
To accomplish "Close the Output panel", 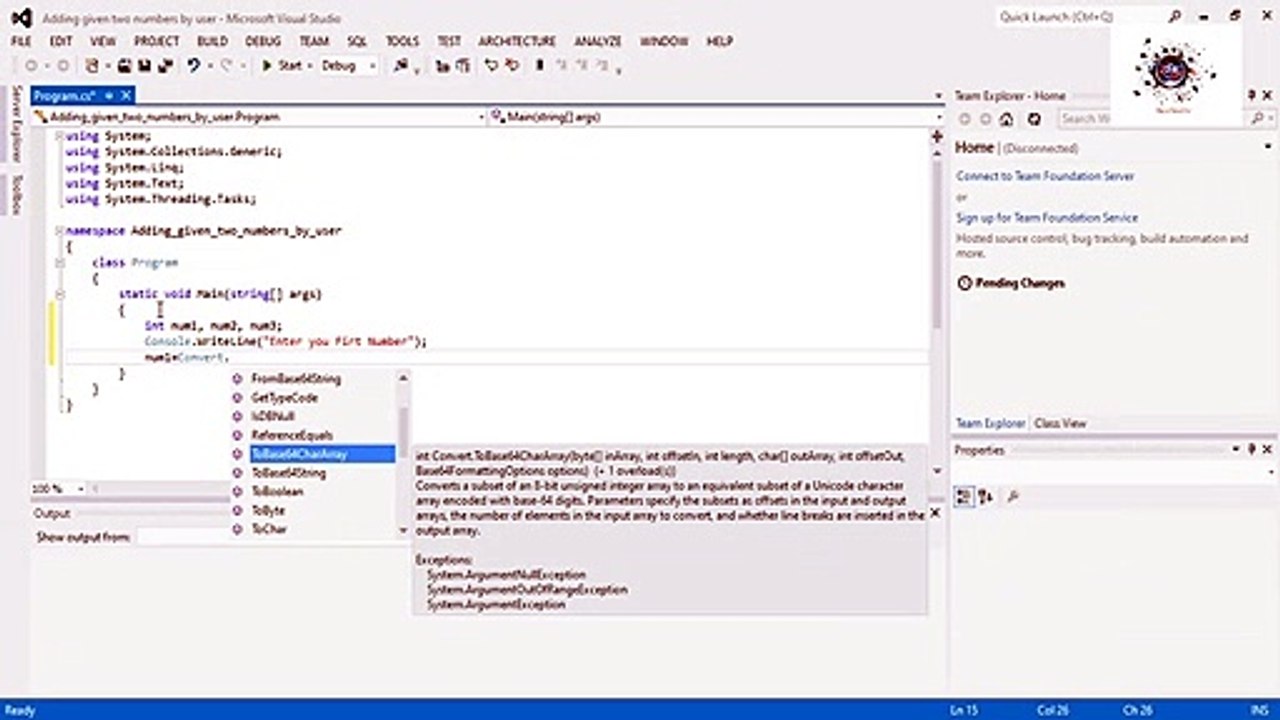I will pyautogui.click(x=935, y=513).
